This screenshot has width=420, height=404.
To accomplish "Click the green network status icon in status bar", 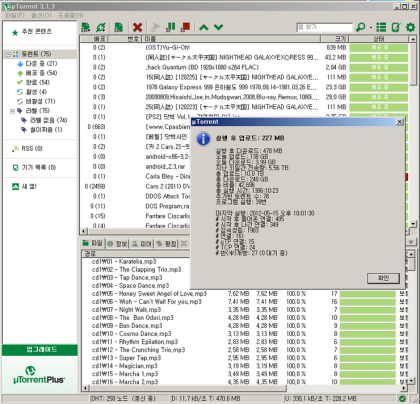I will pos(402,398).
